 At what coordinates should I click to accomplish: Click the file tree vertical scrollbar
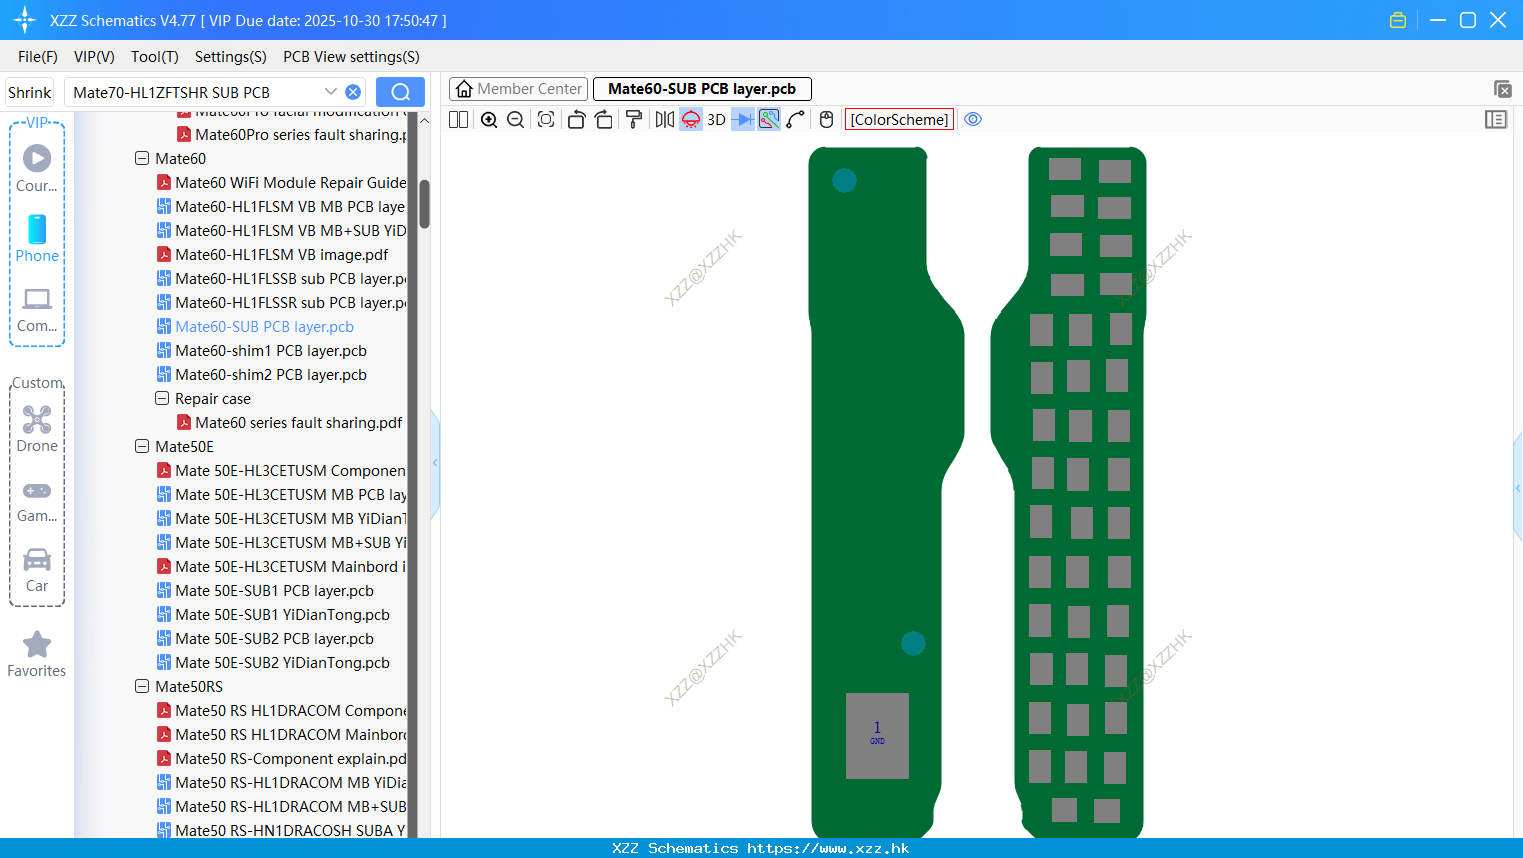[424, 204]
